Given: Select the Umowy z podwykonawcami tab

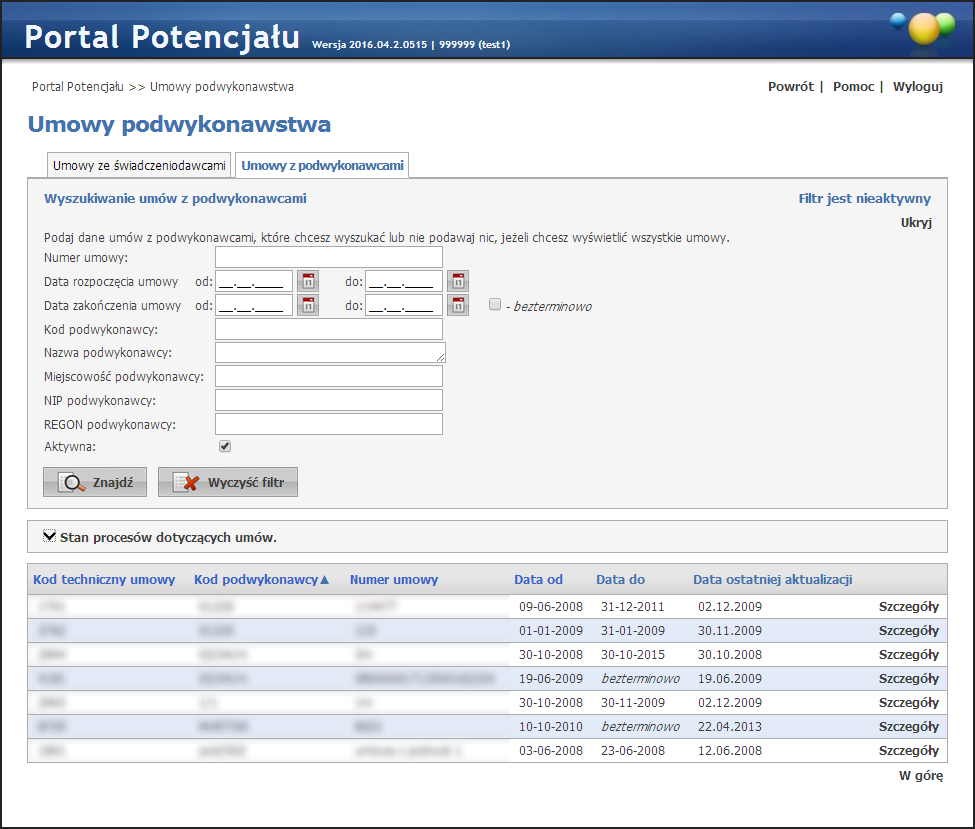Looking at the screenshot, I should tap(322, 166).
